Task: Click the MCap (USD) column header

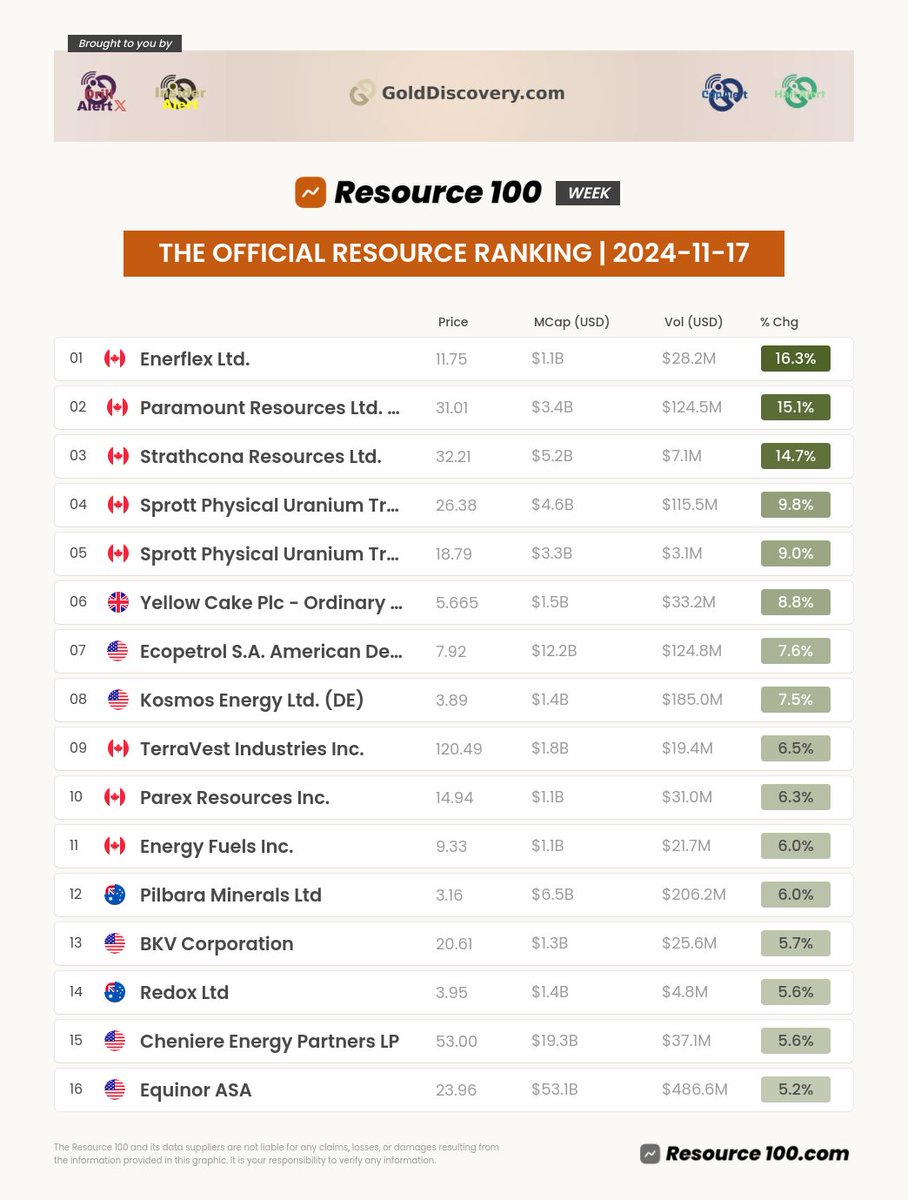Action: 572,322
